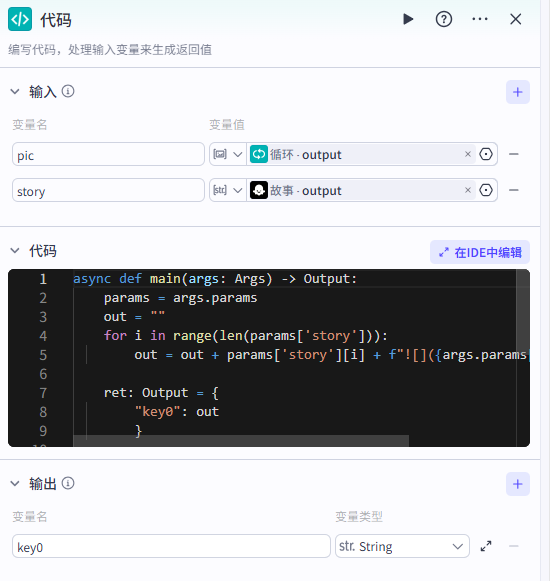
Task: Click the code editor horizontal scrollbar
Action: [x=241, y=441]
